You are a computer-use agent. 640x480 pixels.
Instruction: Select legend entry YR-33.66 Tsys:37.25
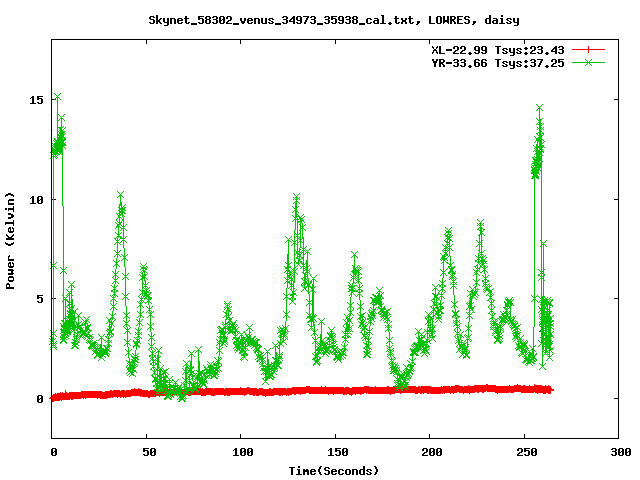[x=498, y=63]
